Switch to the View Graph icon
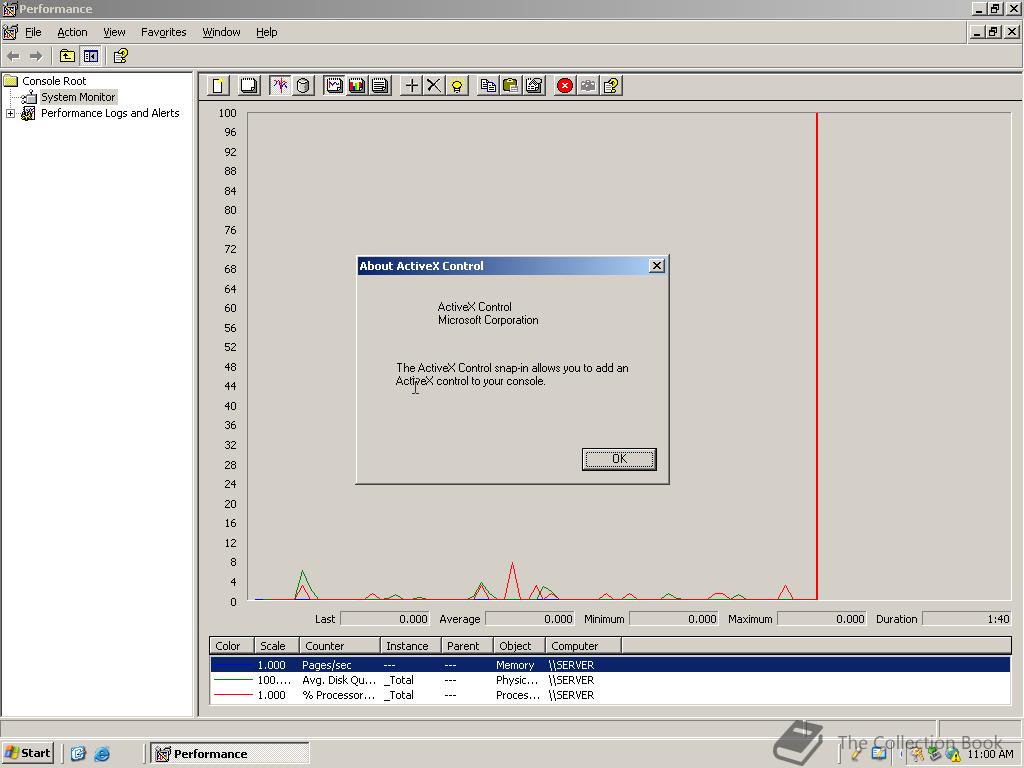1024x768 pixels. tap(334, 86)
